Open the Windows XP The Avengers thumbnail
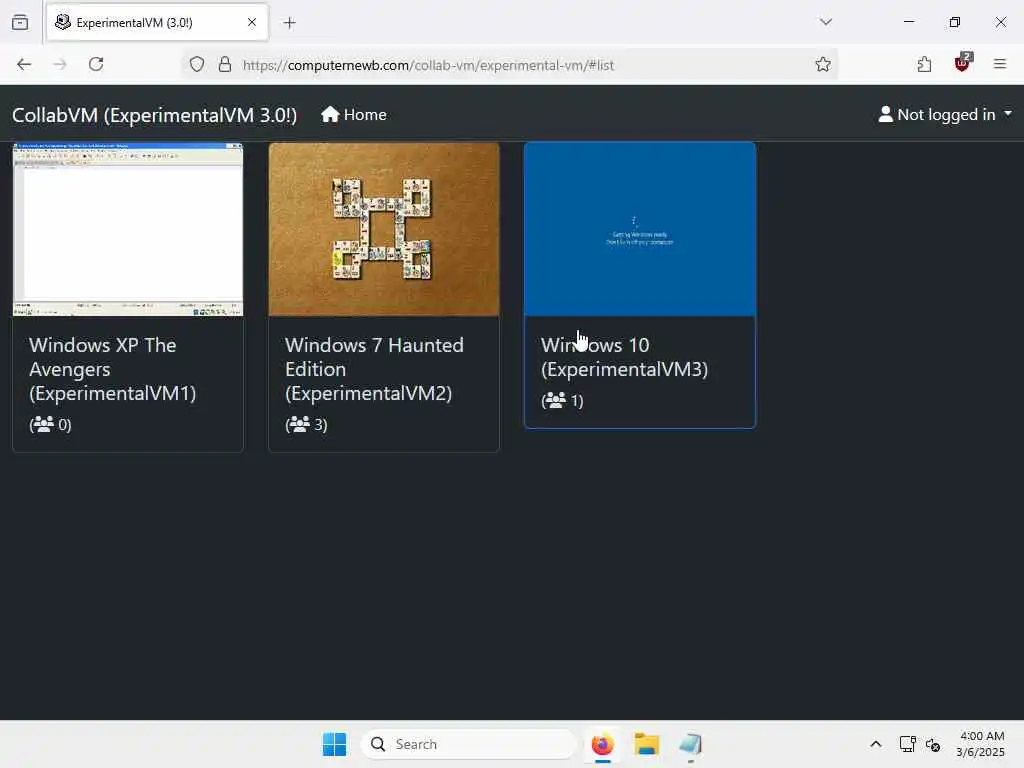 (128, 229)
